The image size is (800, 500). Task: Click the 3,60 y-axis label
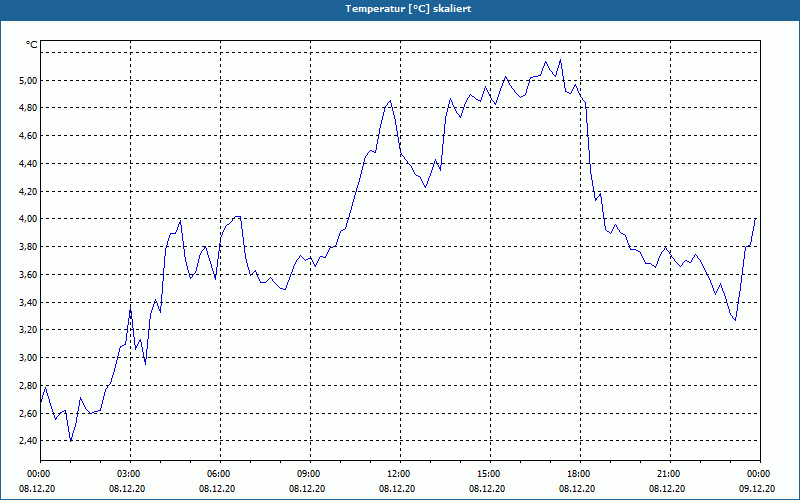[29, 274]
